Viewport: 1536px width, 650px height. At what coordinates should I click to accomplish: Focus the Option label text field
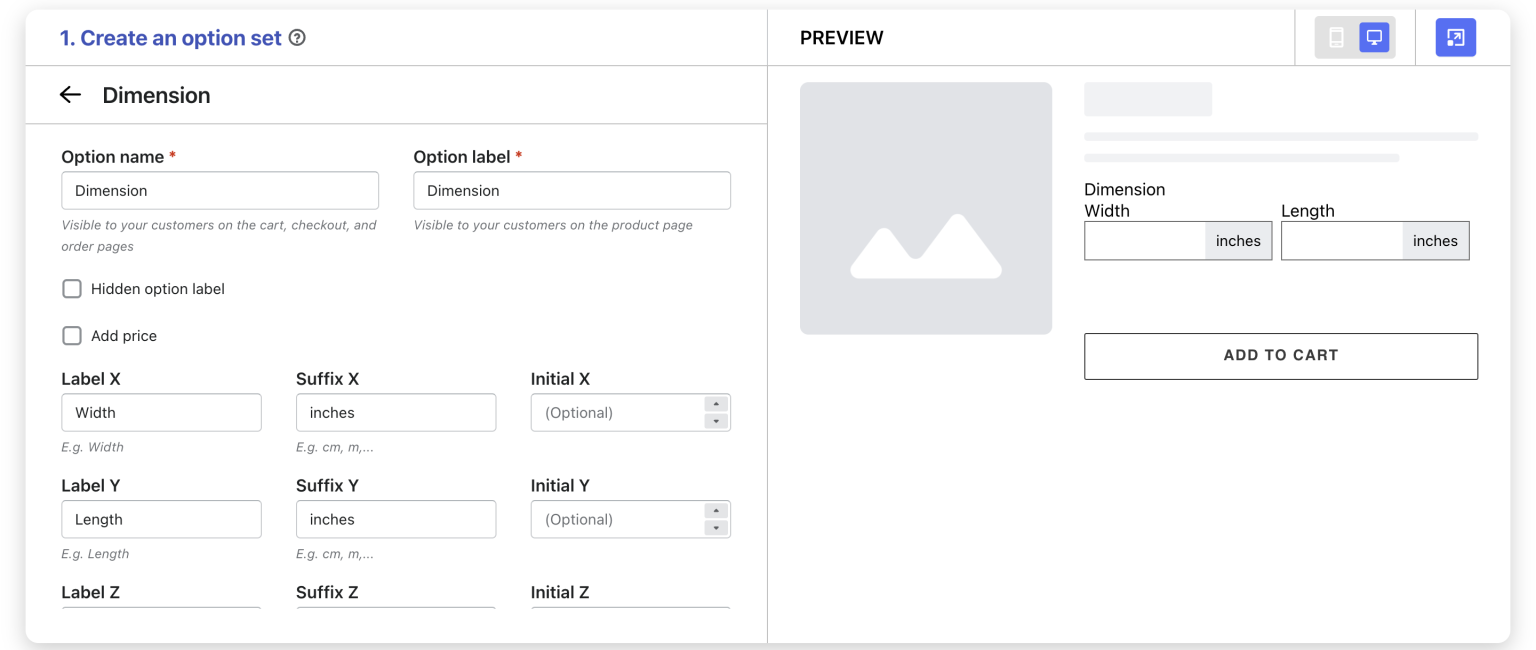point(571,191)
